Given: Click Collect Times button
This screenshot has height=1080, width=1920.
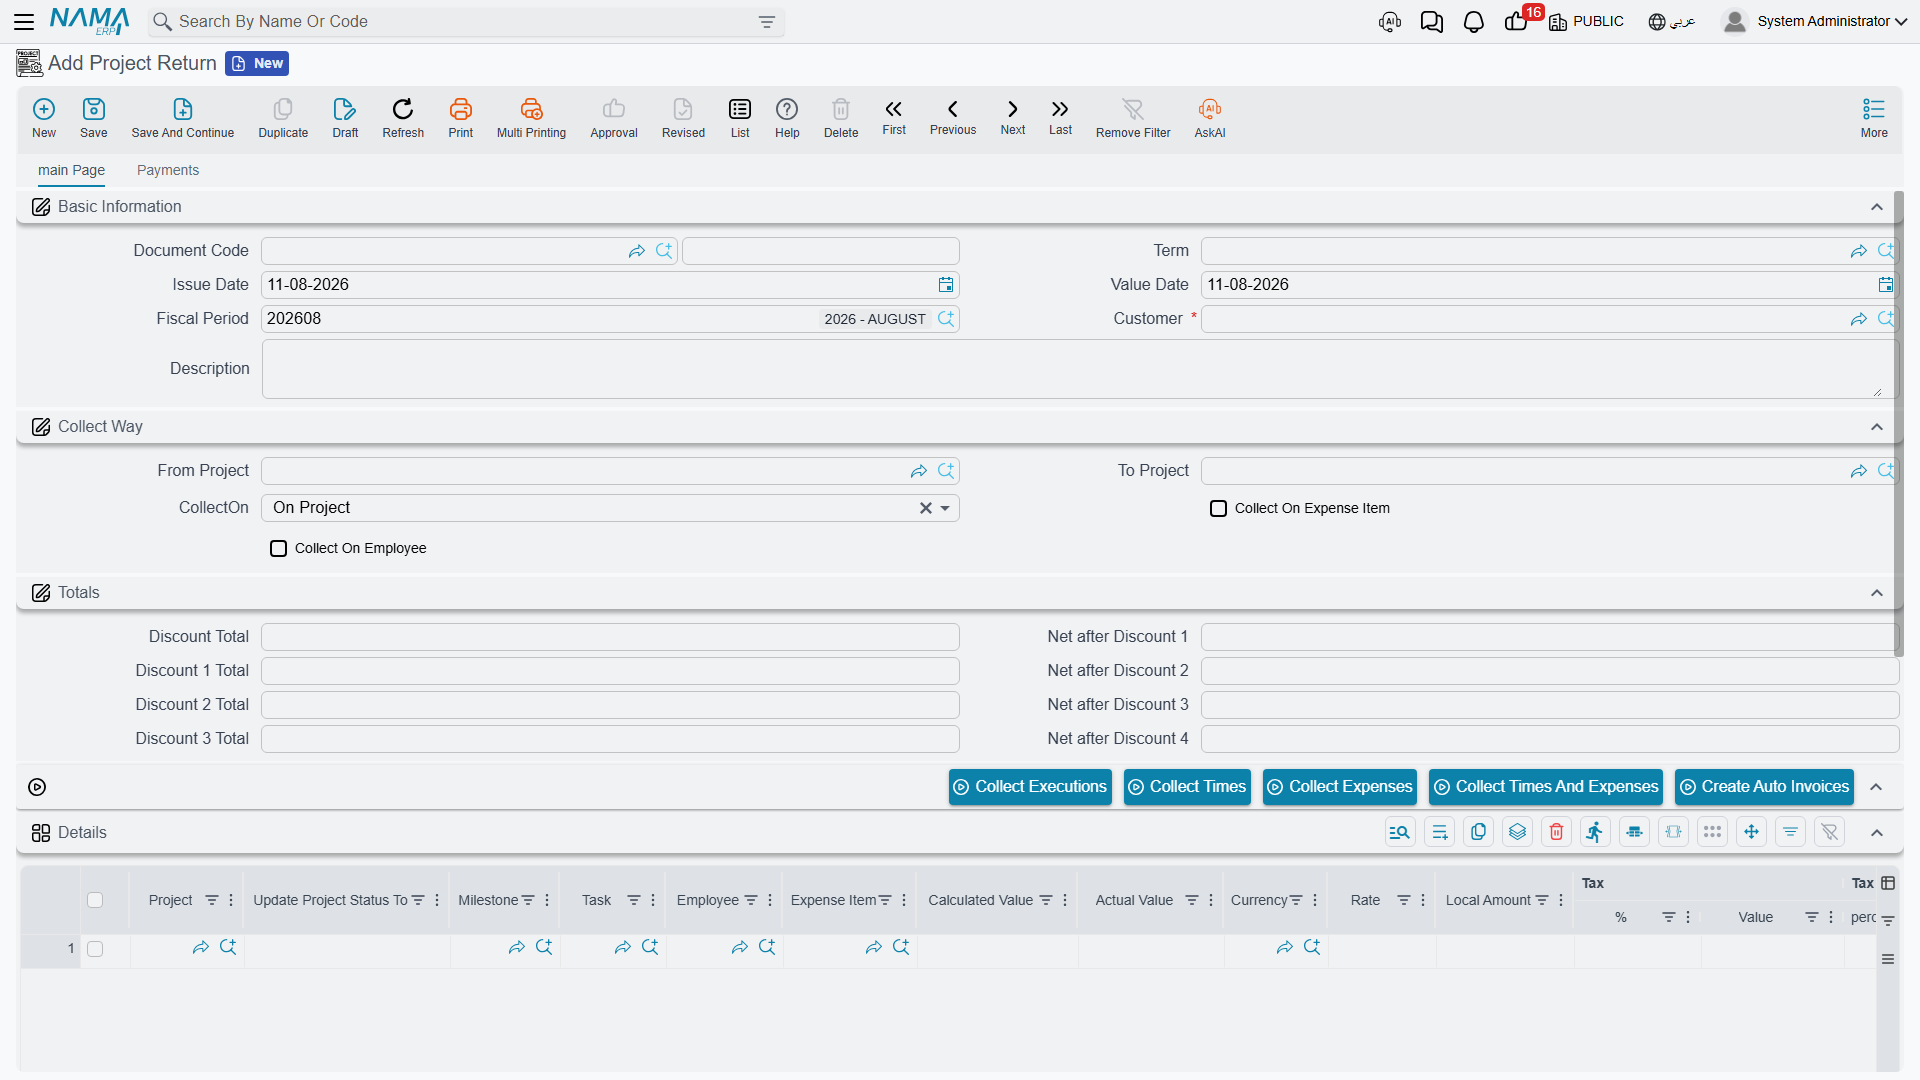Looking at the screenshot, I should pos(1187,787).
